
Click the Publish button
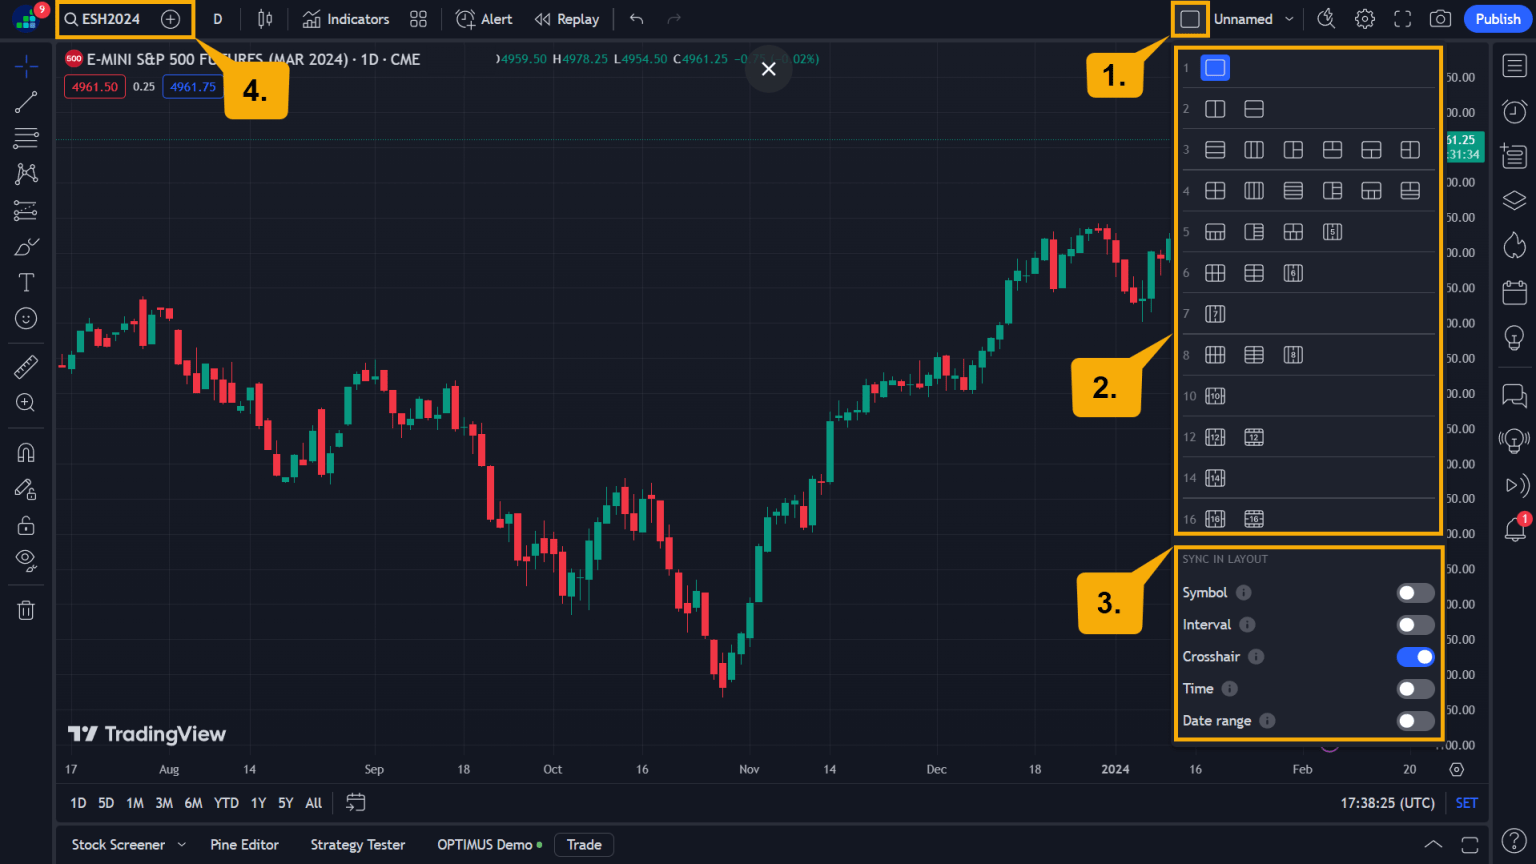coord(1497,18)
